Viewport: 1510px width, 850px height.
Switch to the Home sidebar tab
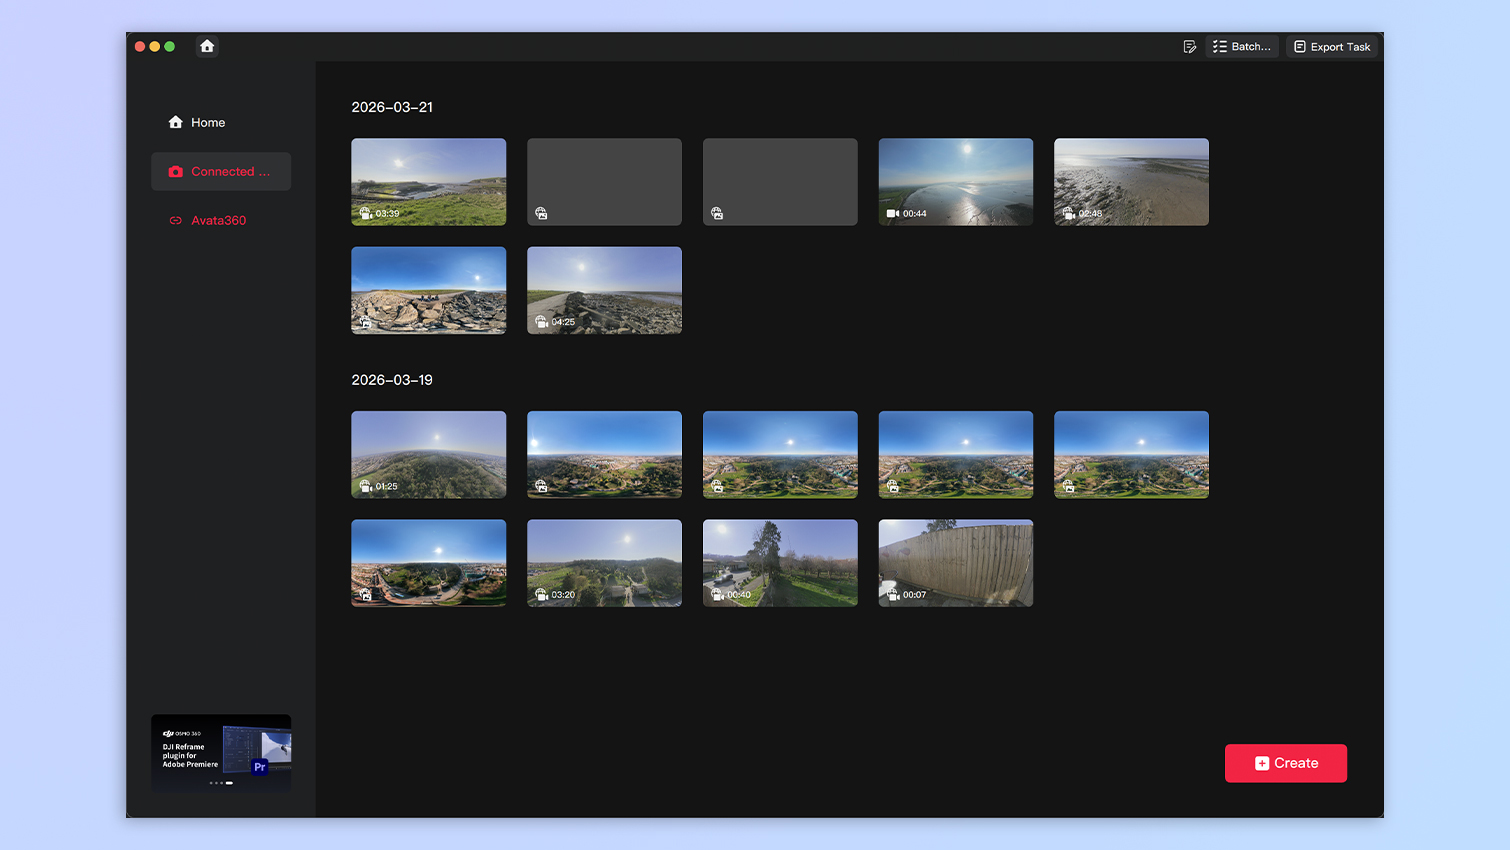pos(209,122)
